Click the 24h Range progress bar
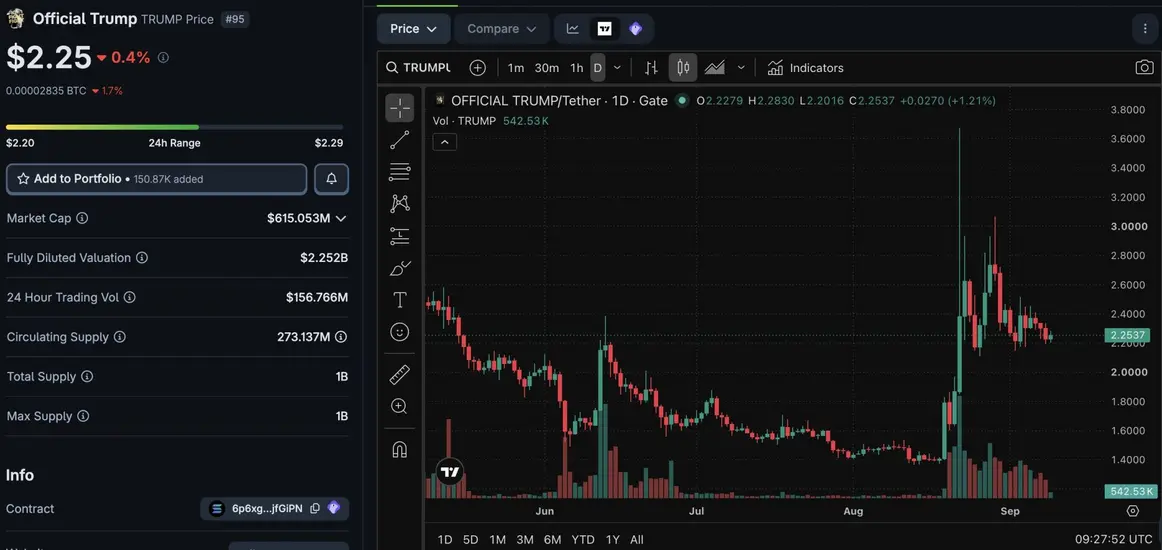 [x=174, y=127]
